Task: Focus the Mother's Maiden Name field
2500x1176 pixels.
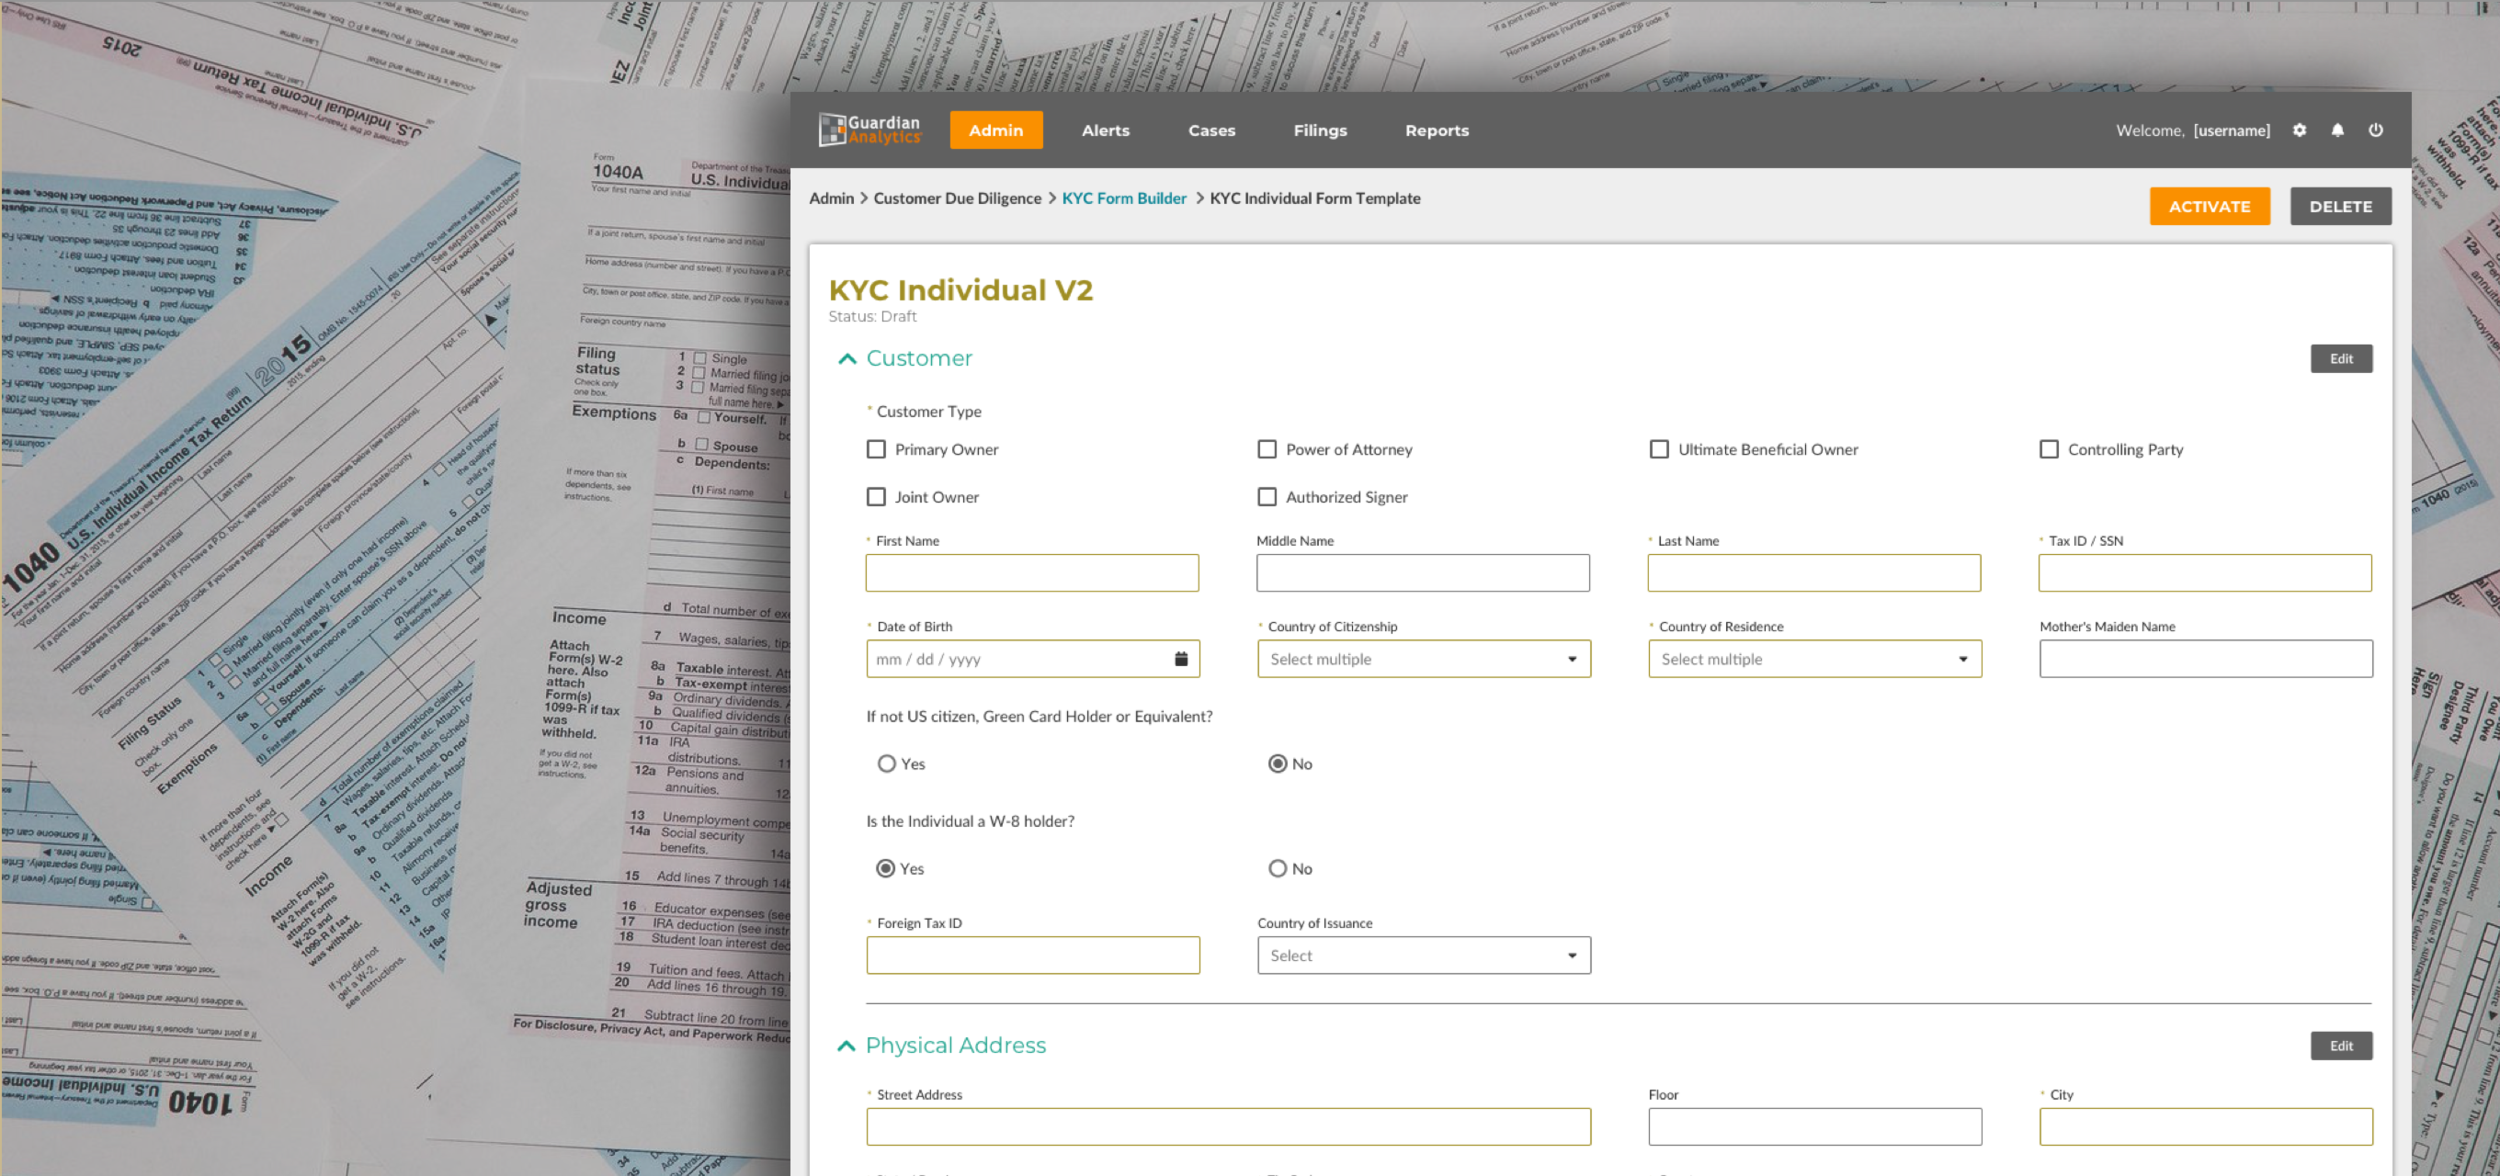Action: [x=2206, y=659]
